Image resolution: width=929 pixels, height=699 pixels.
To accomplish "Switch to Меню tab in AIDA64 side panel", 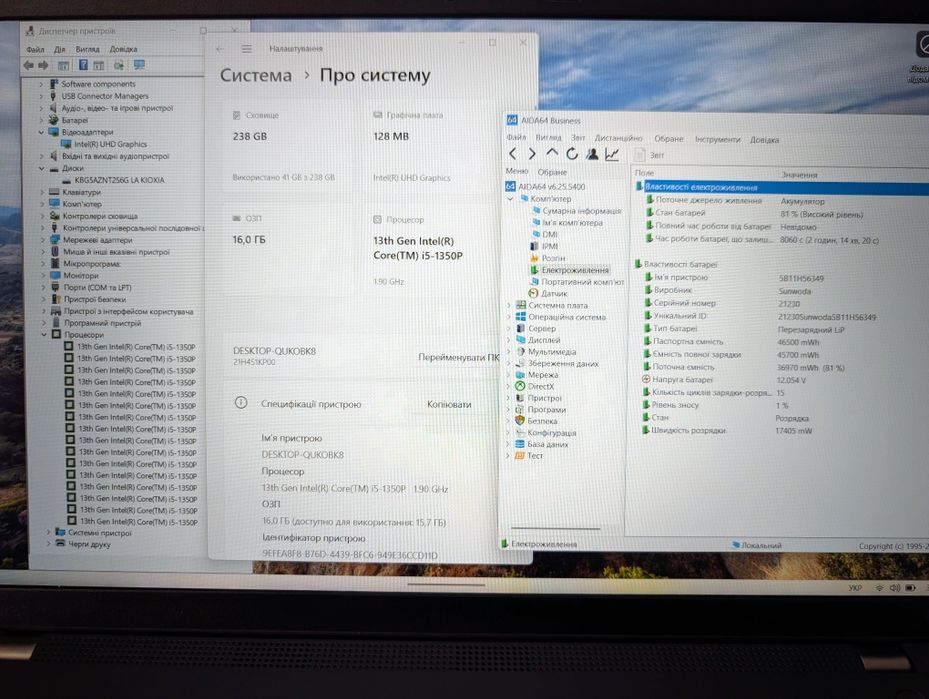I will click(517, 171).
